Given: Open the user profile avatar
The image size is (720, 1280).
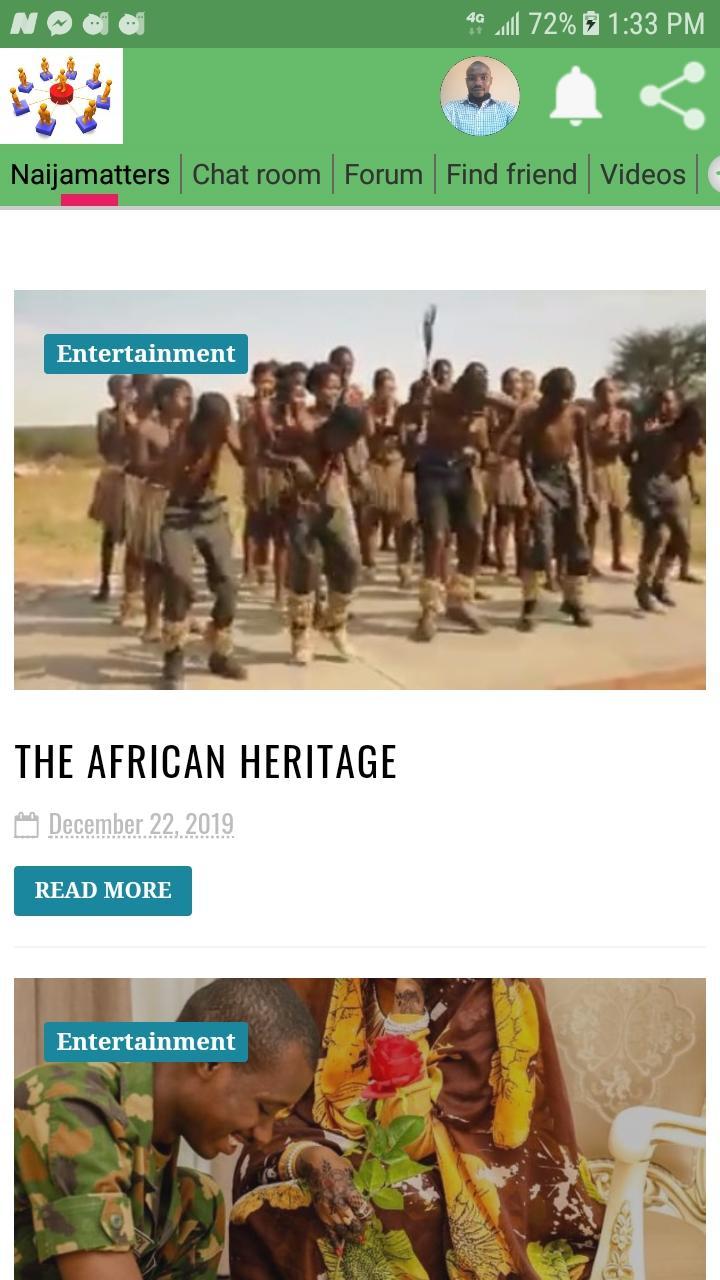Looking at the screenshot, I should [x=480, y=96].
